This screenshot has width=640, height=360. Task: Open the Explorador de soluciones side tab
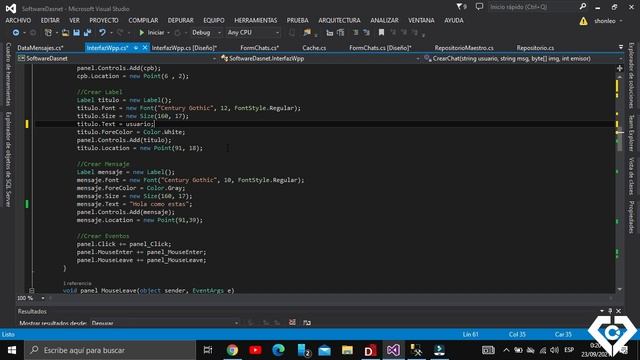click(631, 76)
